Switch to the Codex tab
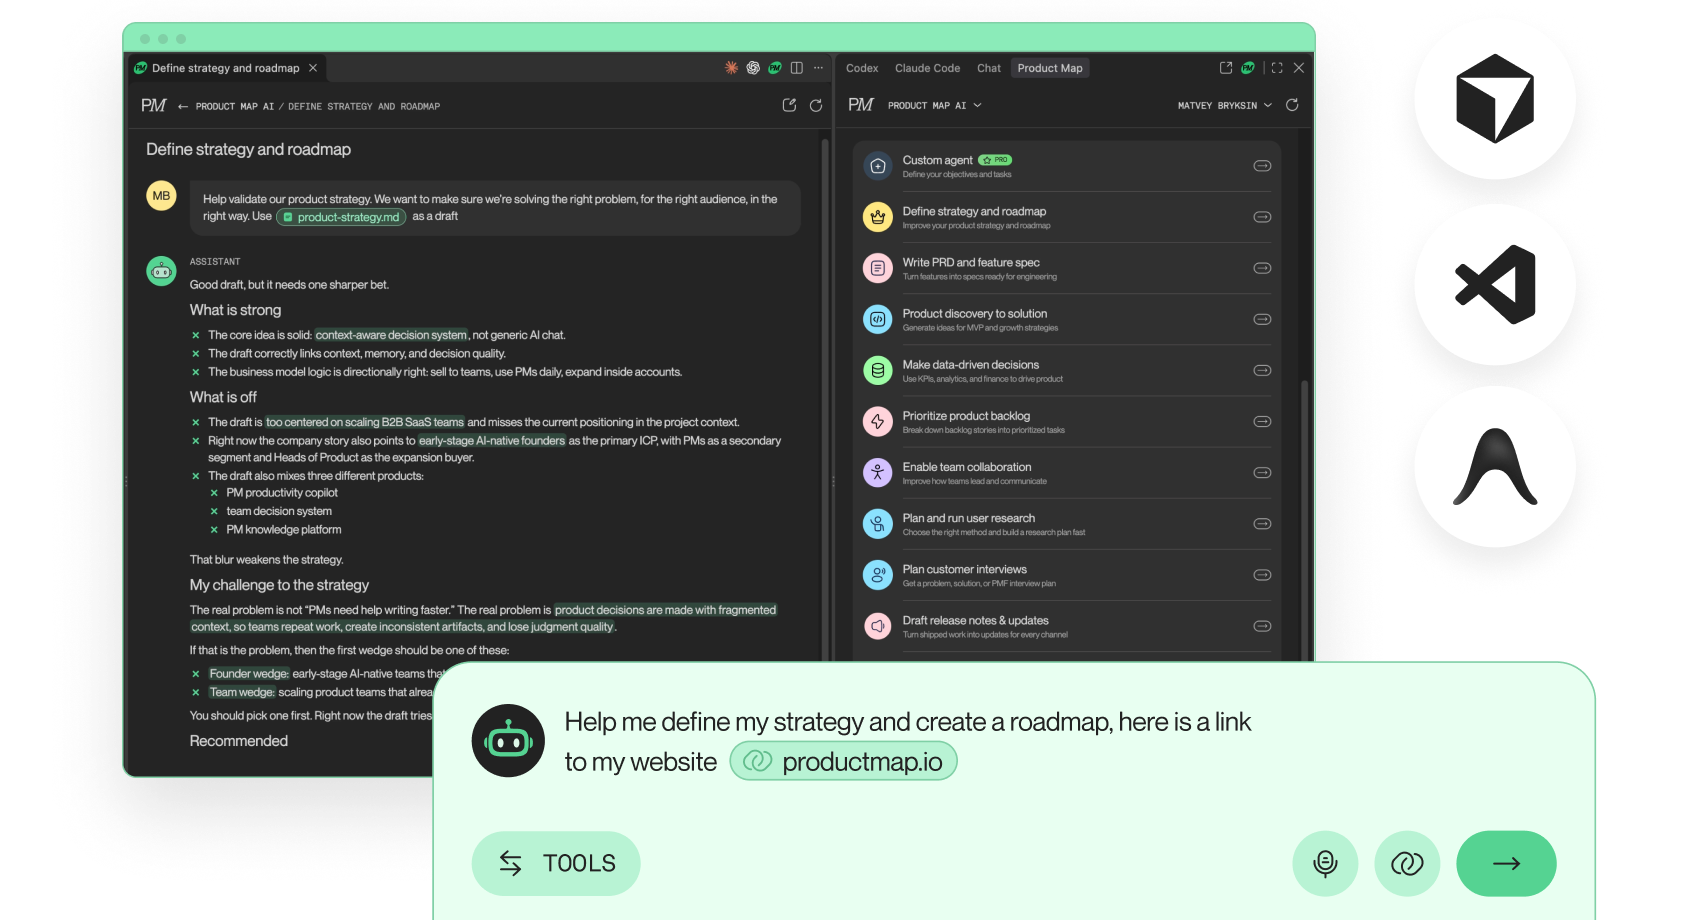 (x=862, y=68)
